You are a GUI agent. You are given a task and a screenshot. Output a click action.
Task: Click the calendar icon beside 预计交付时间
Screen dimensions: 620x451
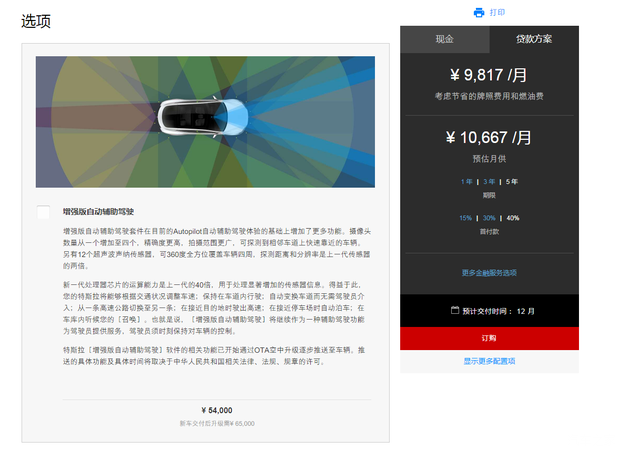[x=455, y=310]
